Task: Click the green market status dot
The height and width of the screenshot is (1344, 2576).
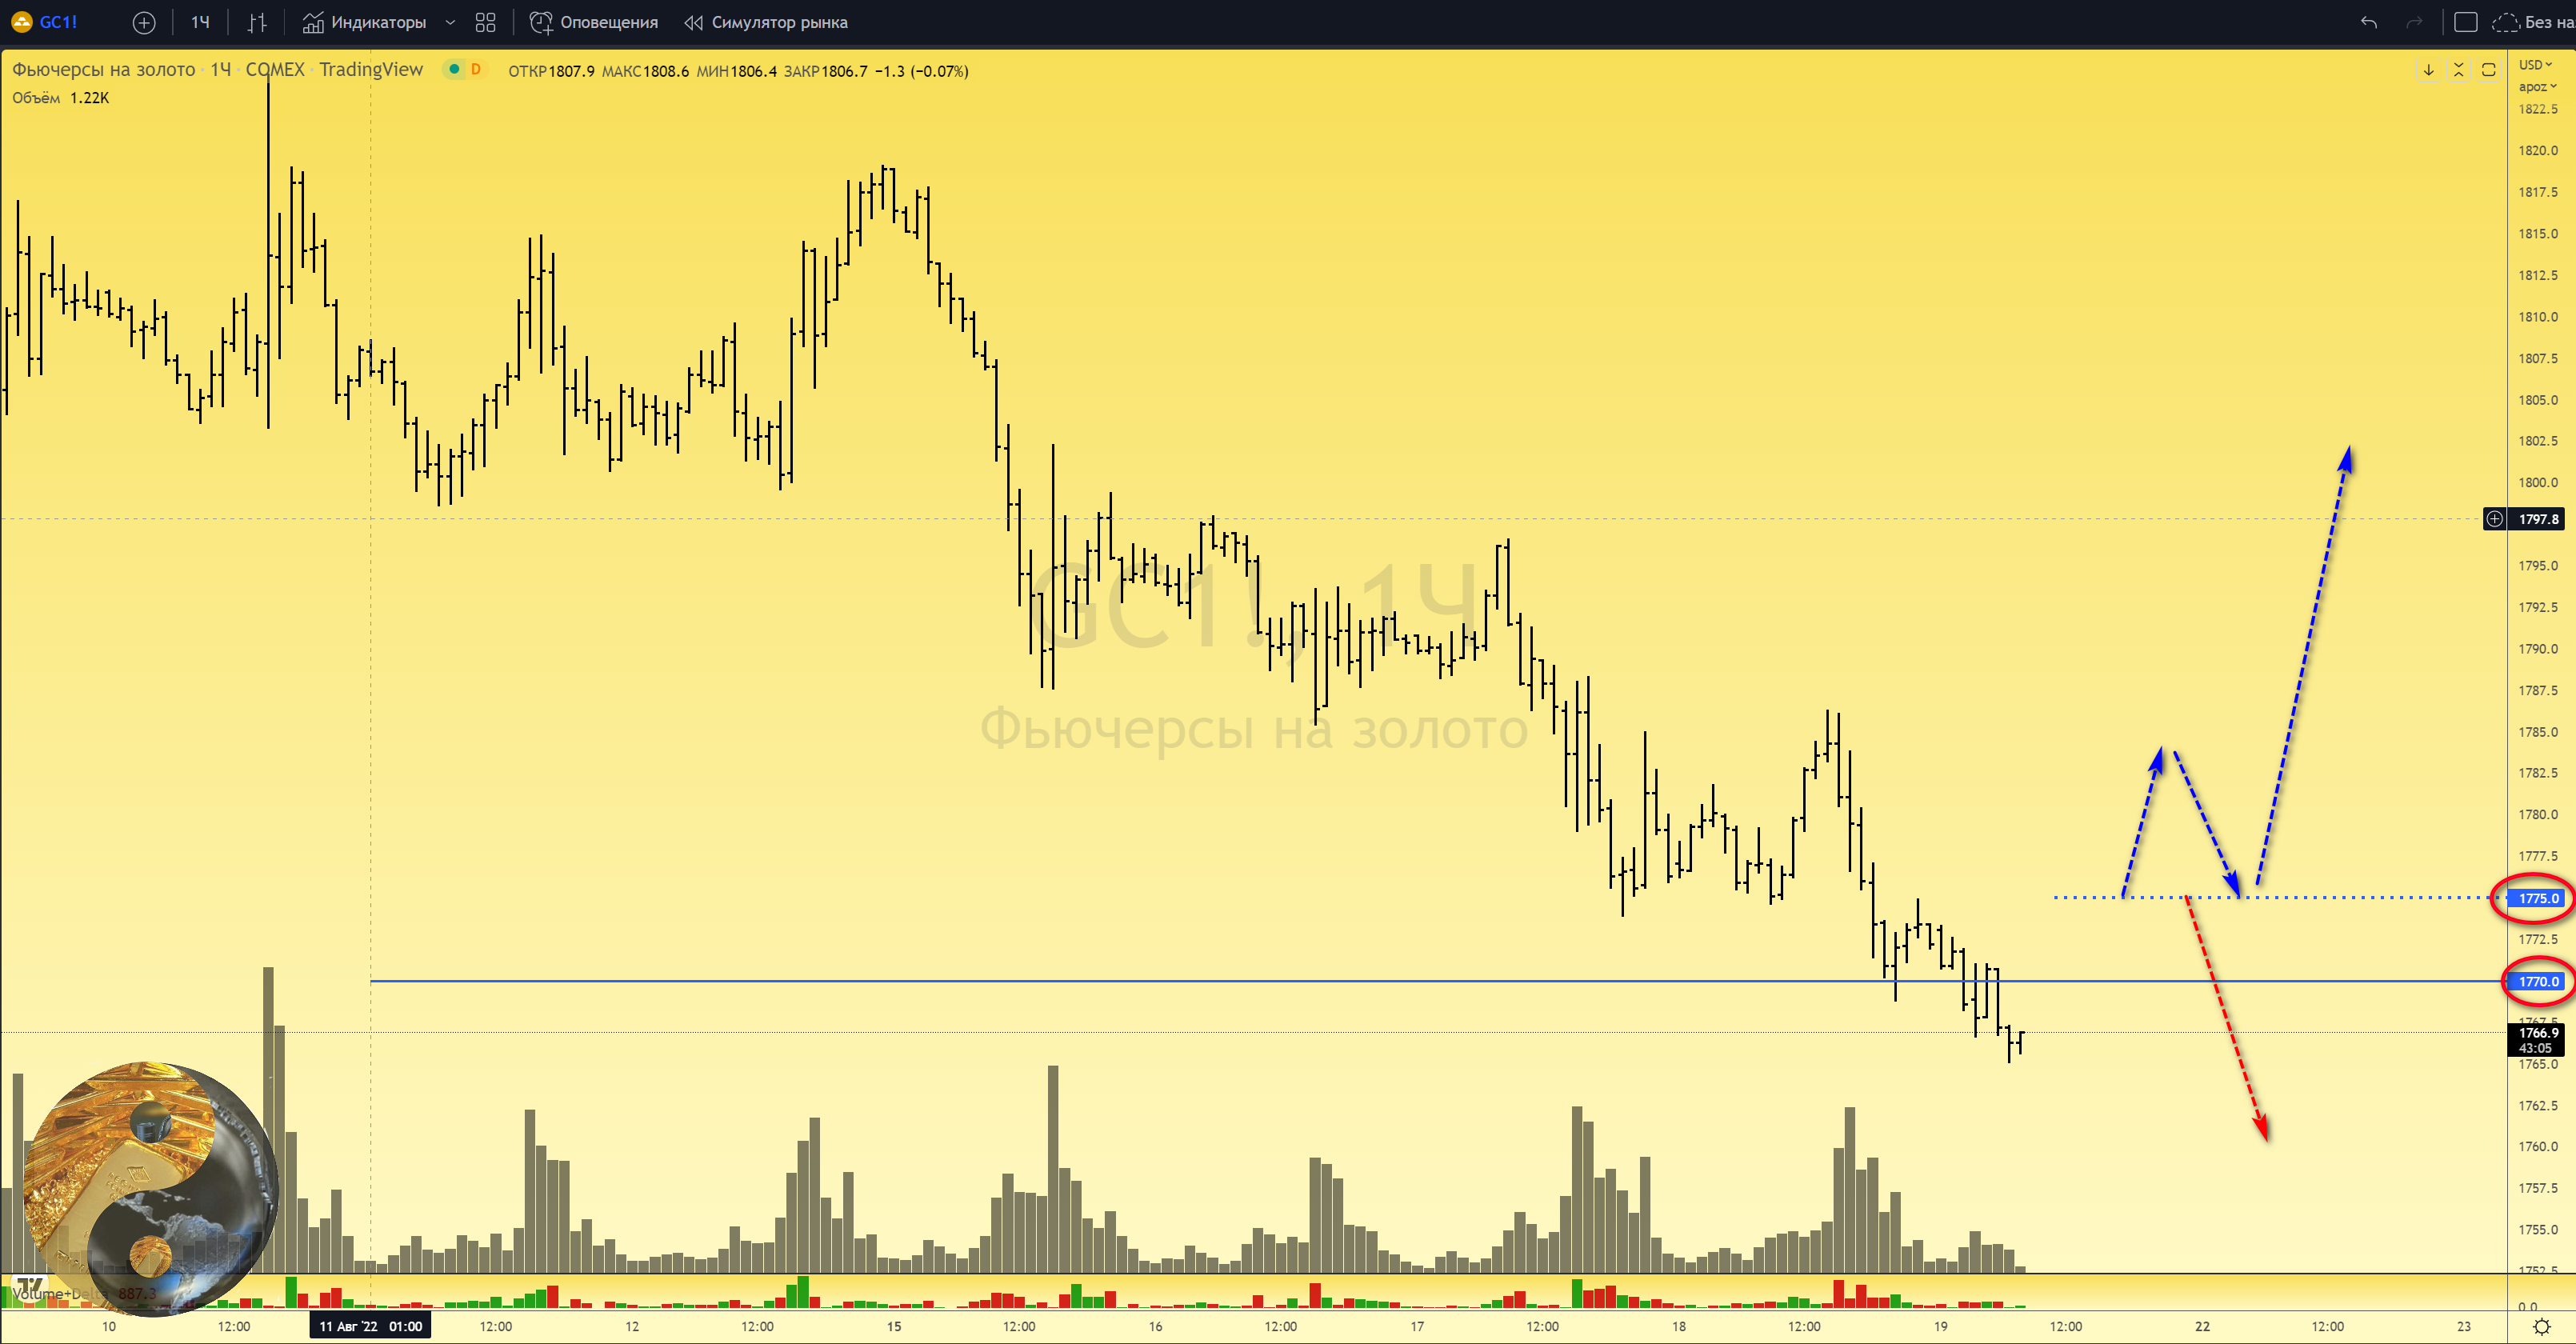Action: (x=454, y=69)
